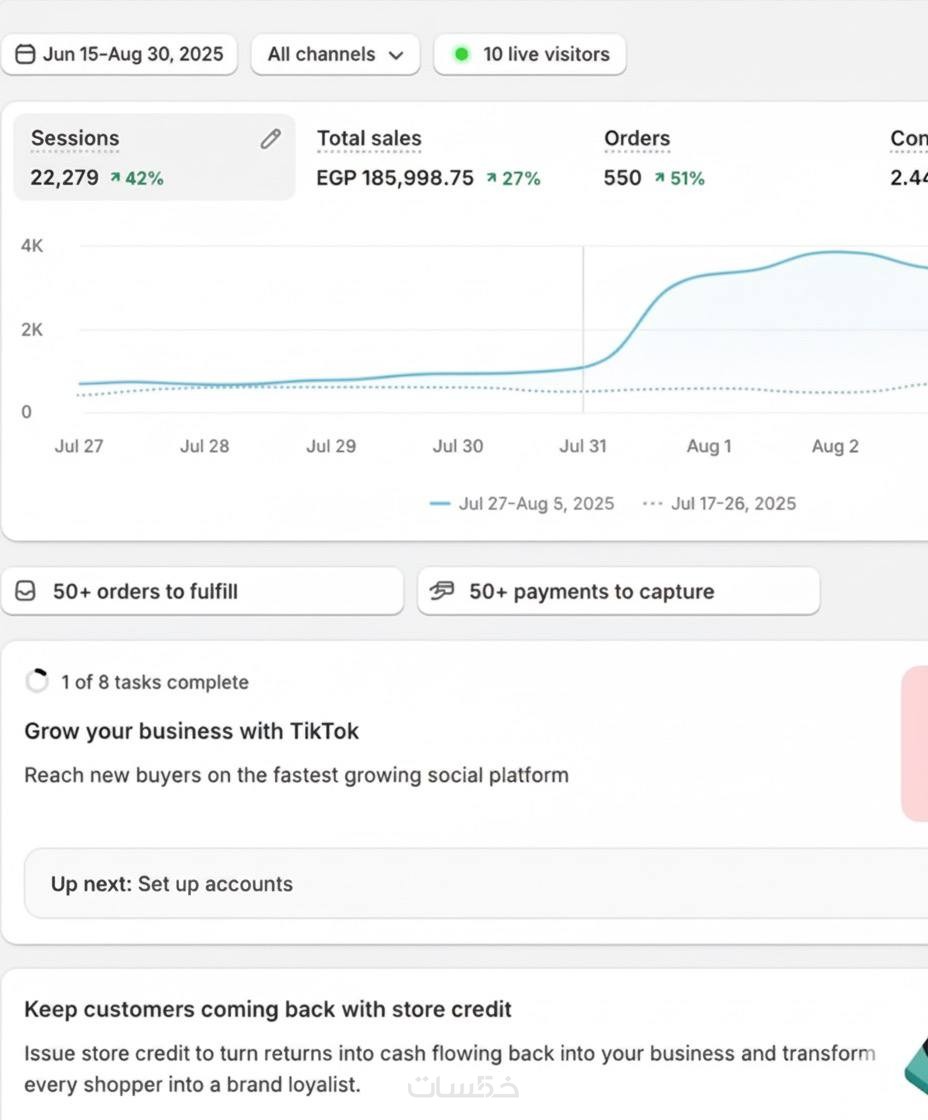Image resolution: width=928 pixels, height=1120 pixels.
Task: Toggle the Jul 27-Aug 5, 2025 legend series
Action: [x=522, y=503]
